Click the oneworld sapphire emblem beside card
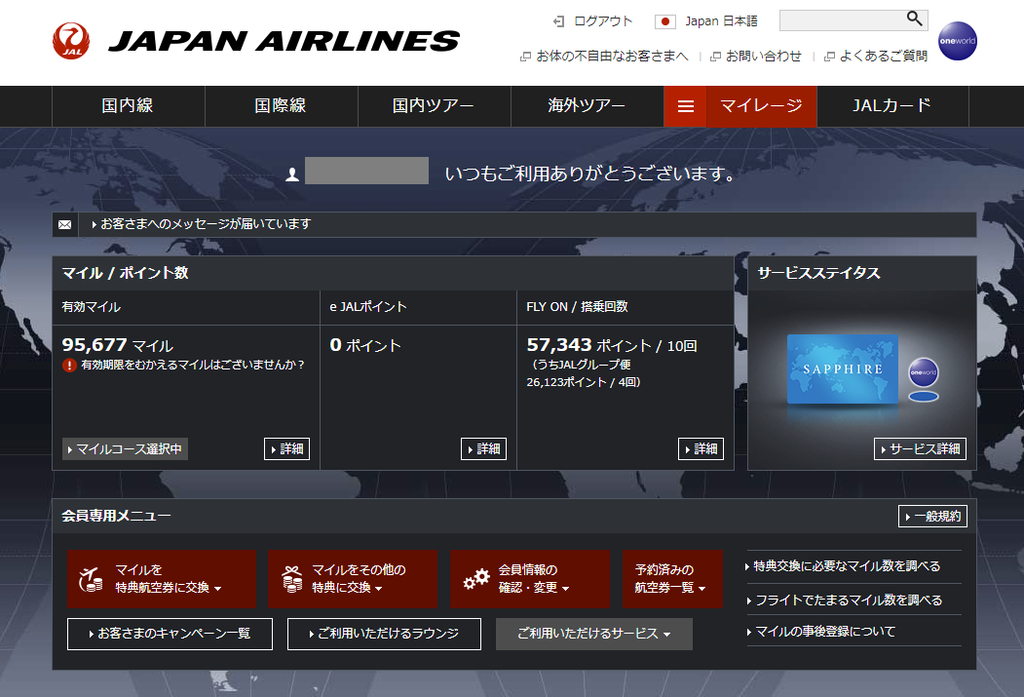Screen dimensions: 1024x697 [x=923, y=379]
